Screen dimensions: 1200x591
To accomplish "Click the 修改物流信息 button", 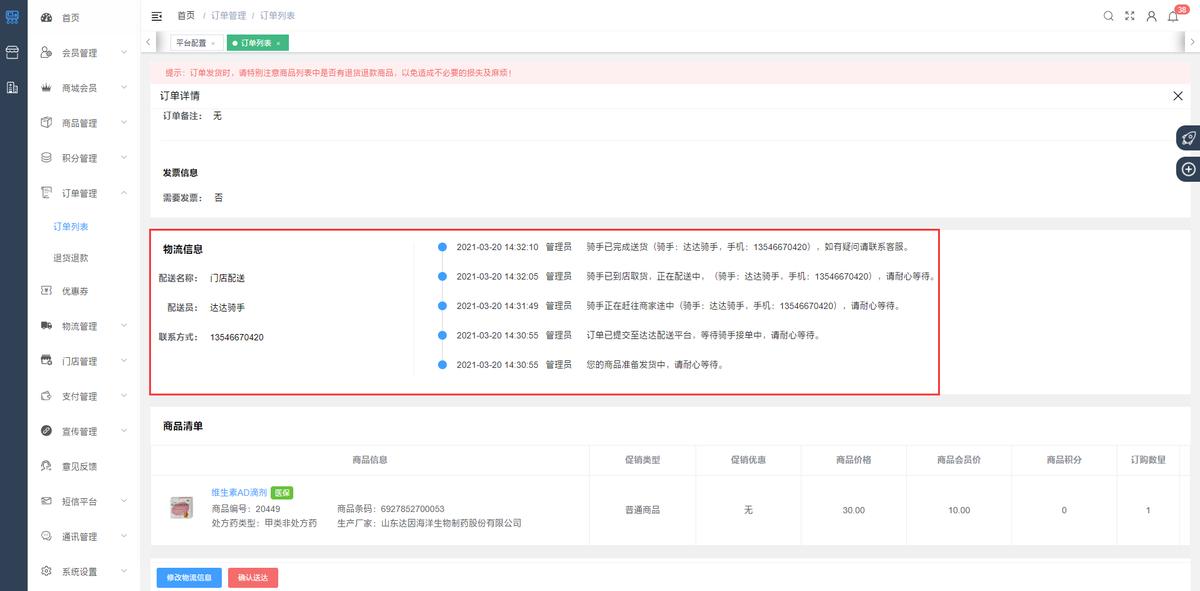I will tap(189, 577).
